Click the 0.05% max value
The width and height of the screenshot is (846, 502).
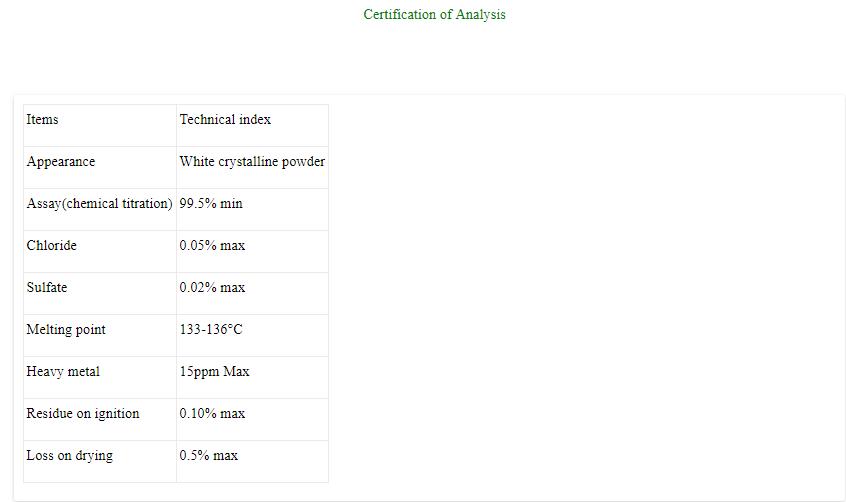click(x=212, y=246)
